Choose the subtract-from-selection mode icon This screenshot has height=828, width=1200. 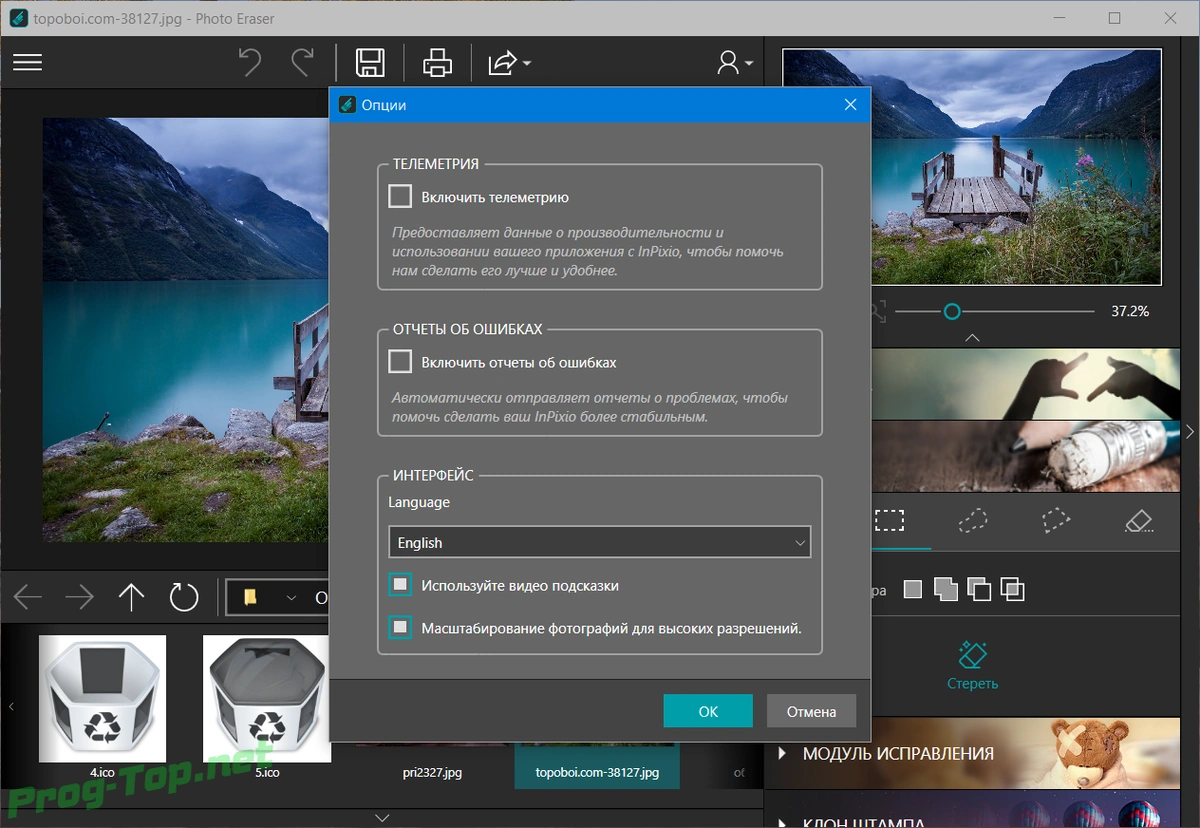(979, 590)
